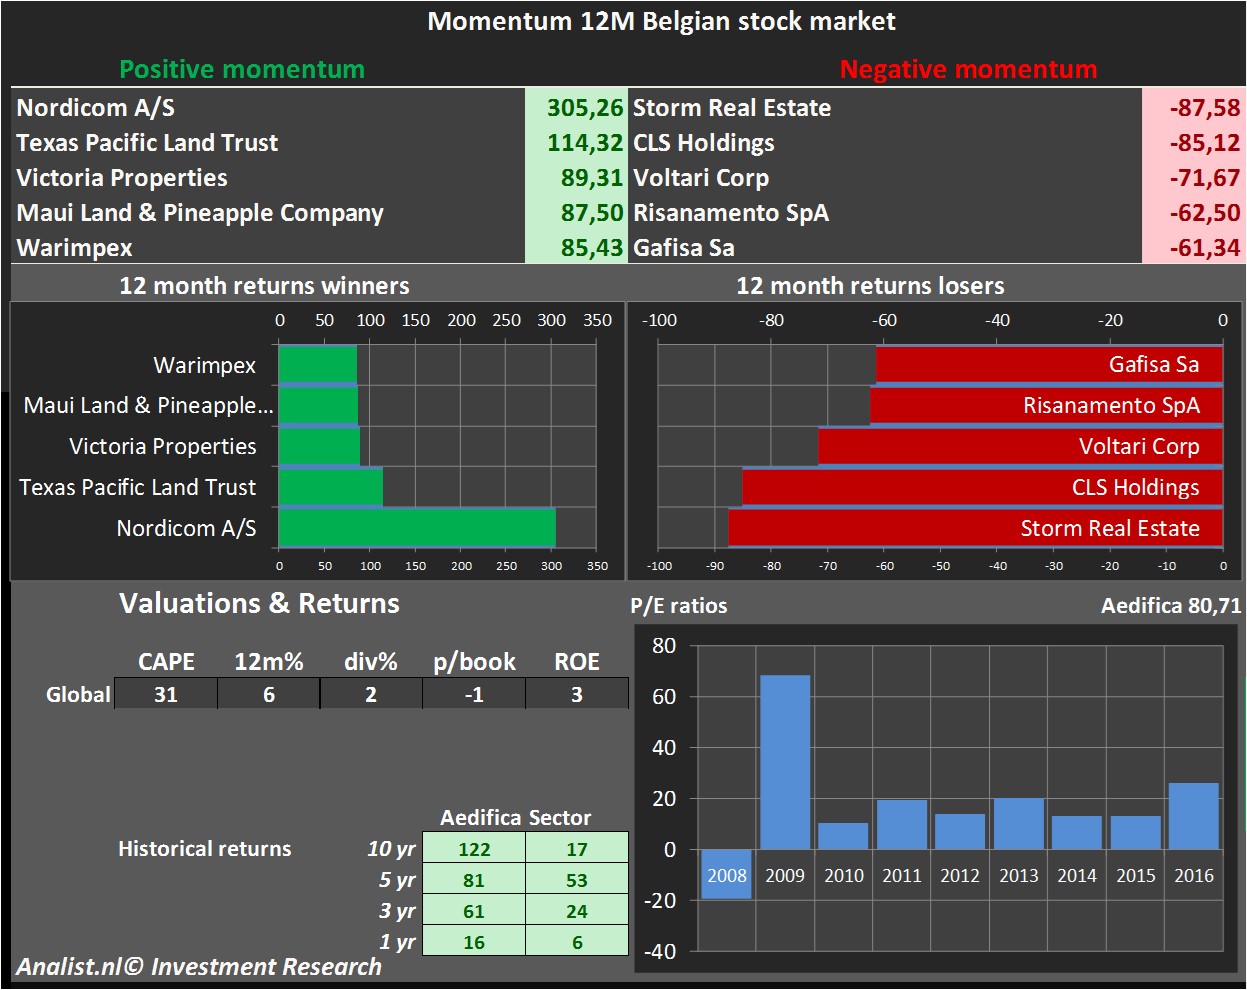Select 'Risanamento SpA' table row name

[731, 213]
